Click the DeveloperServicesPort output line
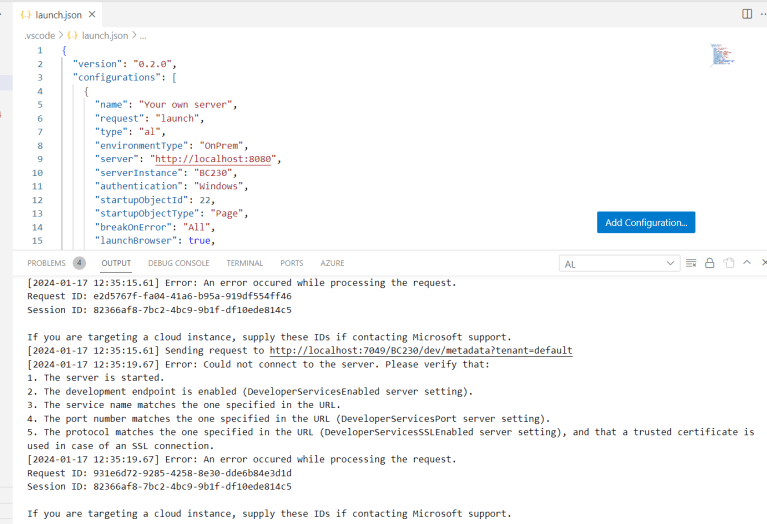The height and width of the screenshot is (524, 767). tap(289, 419)
